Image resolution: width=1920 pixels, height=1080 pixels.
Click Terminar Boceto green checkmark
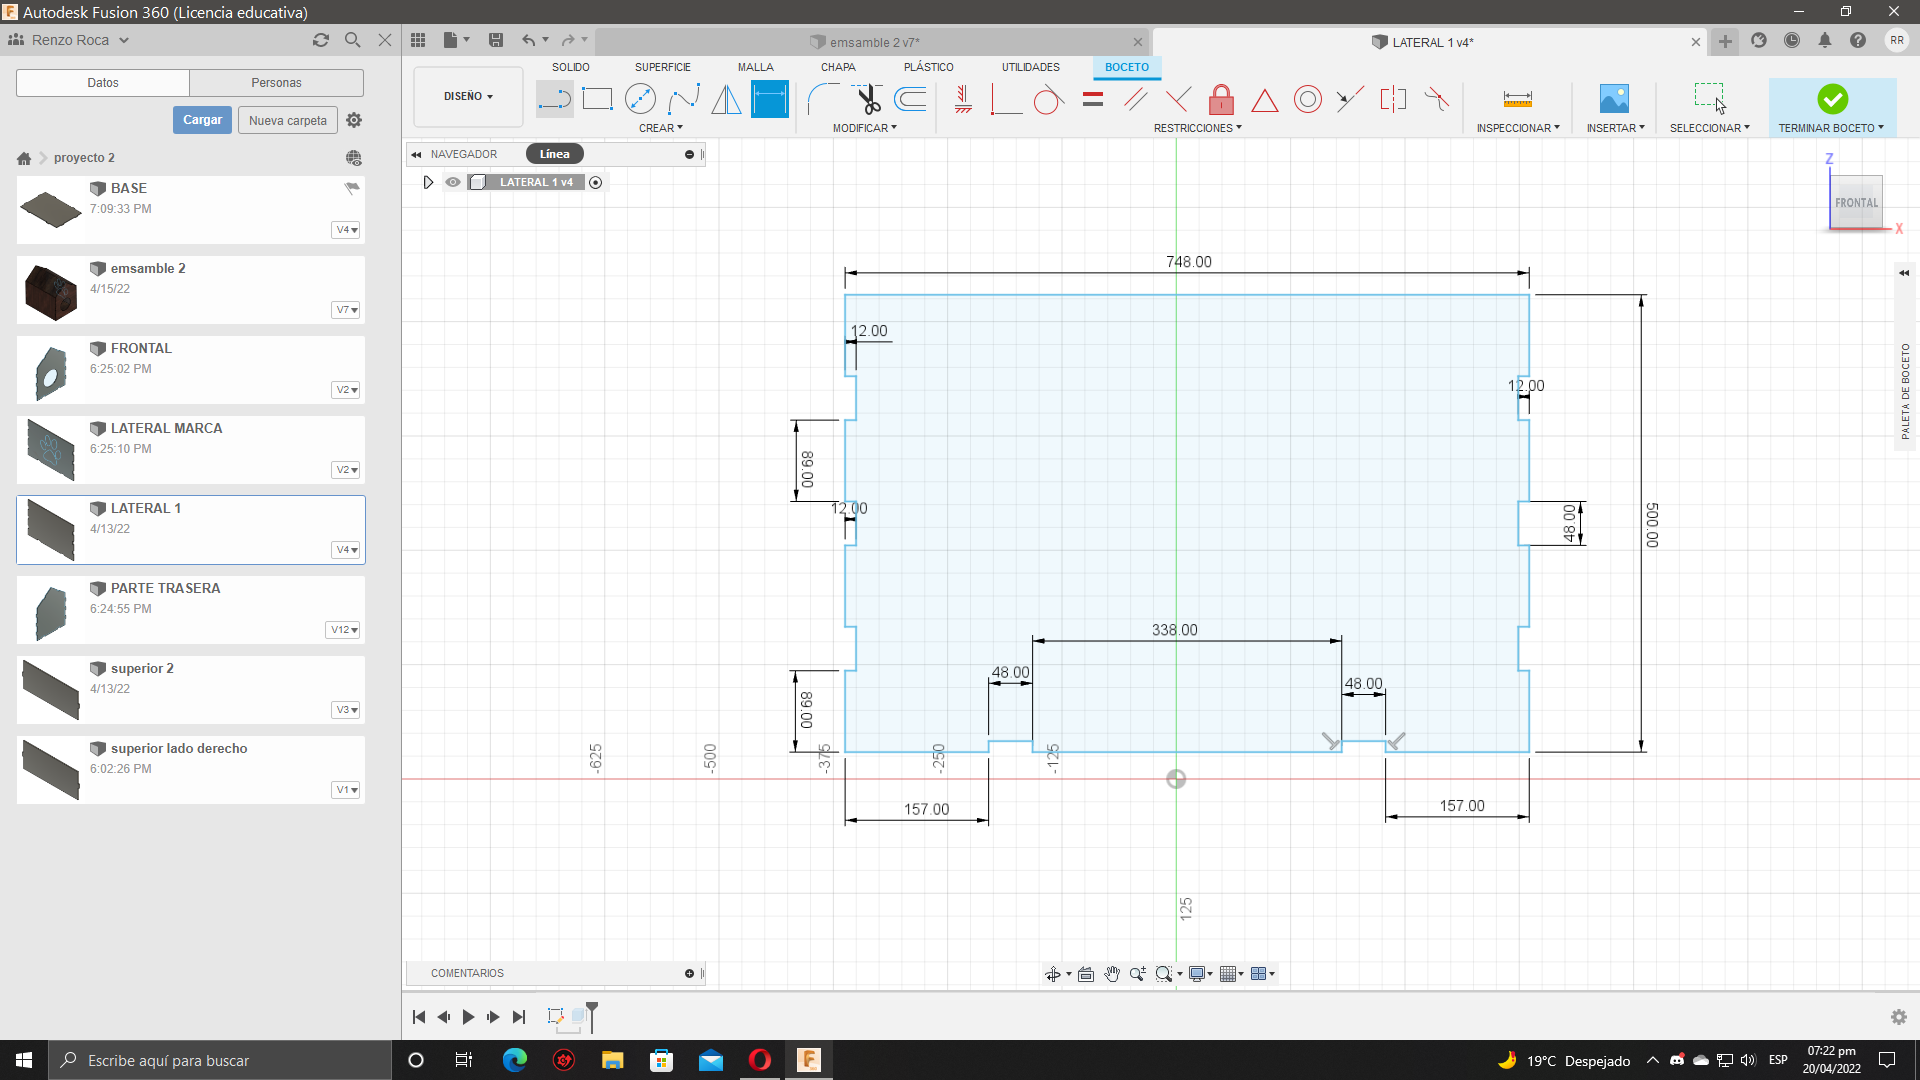[1832, 99]
